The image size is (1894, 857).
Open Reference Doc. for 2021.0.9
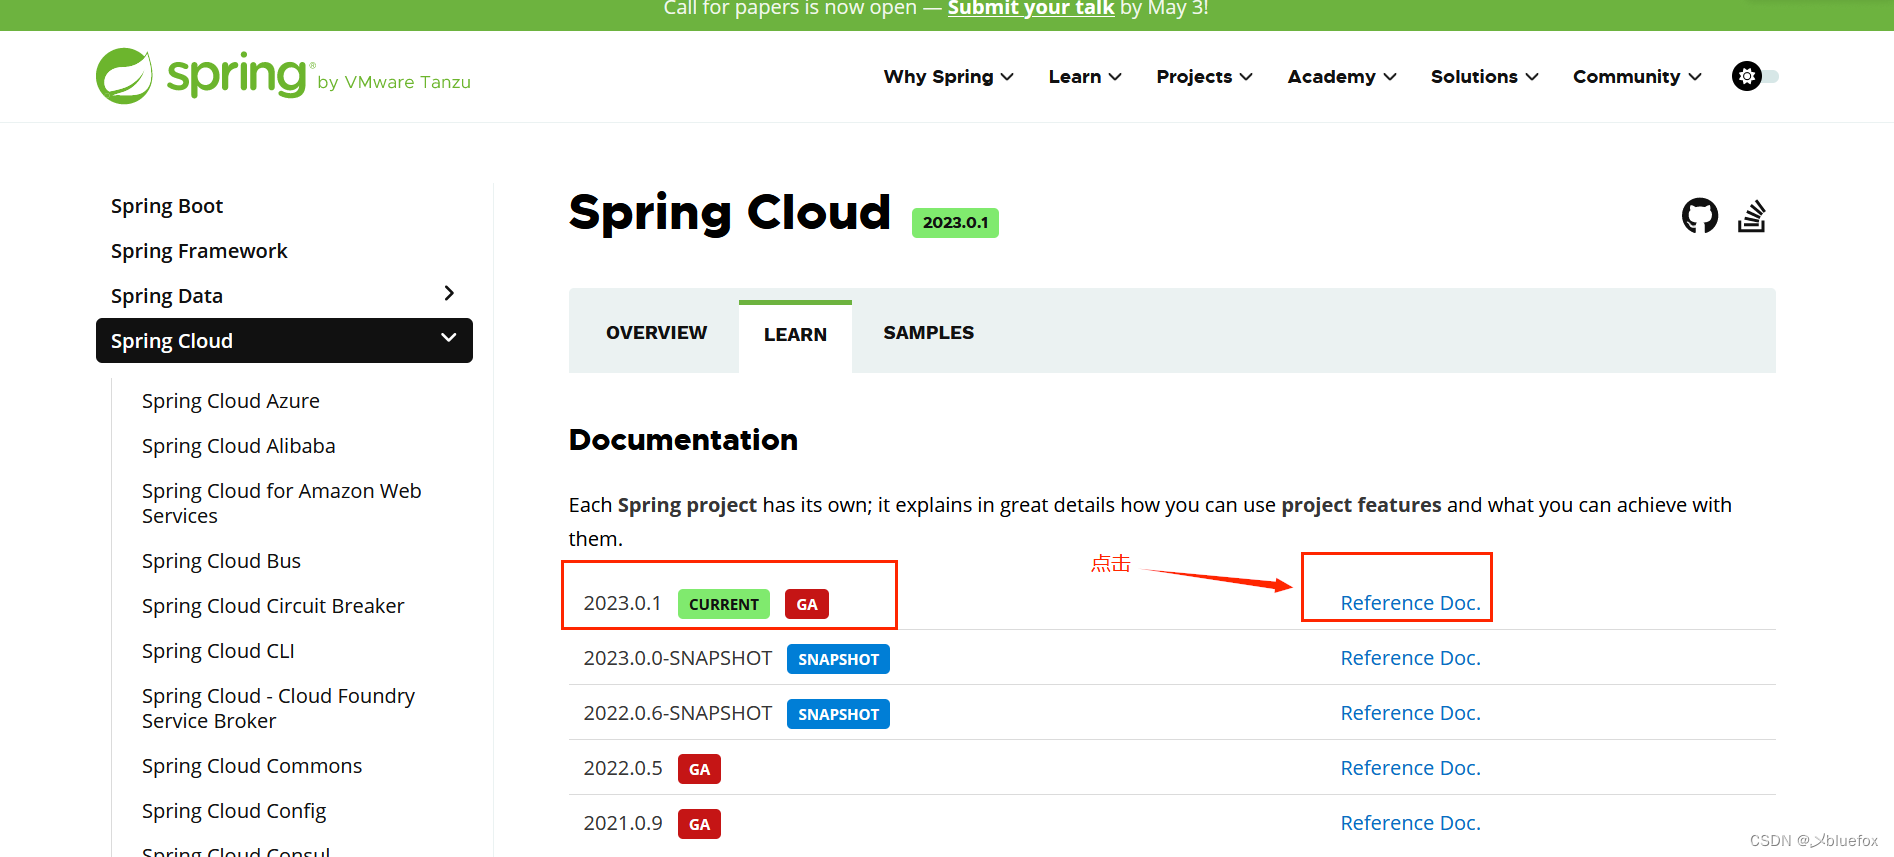coord(1410,823)
